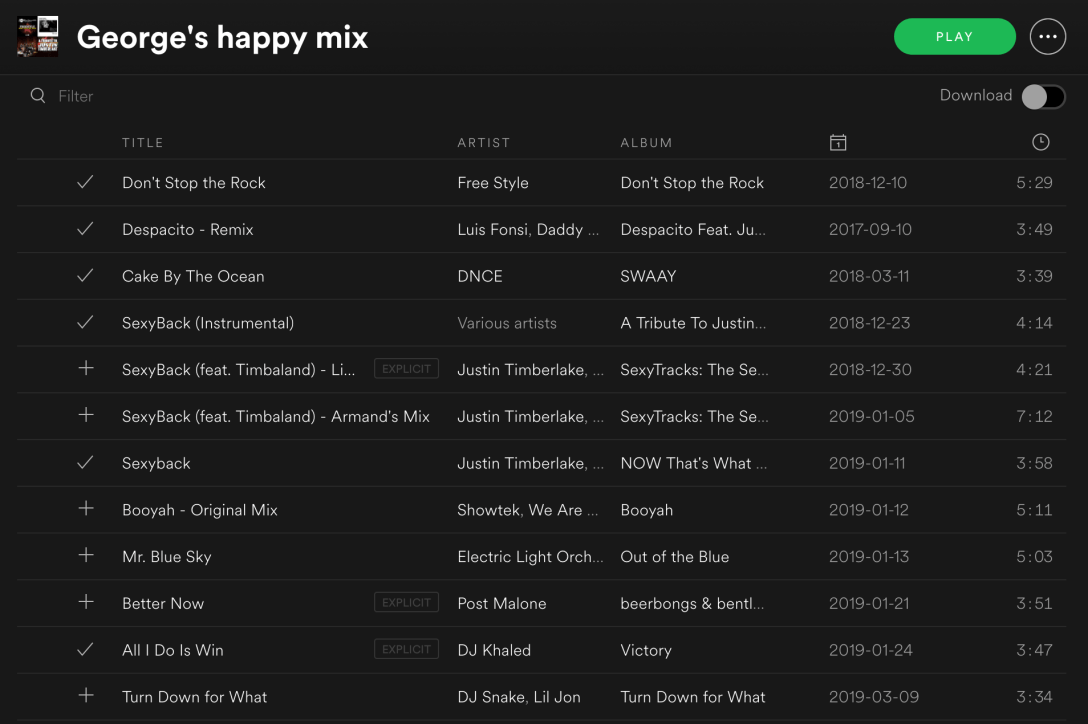Image resolution: width=1088 pixels, height=724 pixels.
Task: Toggle the Download switch on
Action: 1043,96
